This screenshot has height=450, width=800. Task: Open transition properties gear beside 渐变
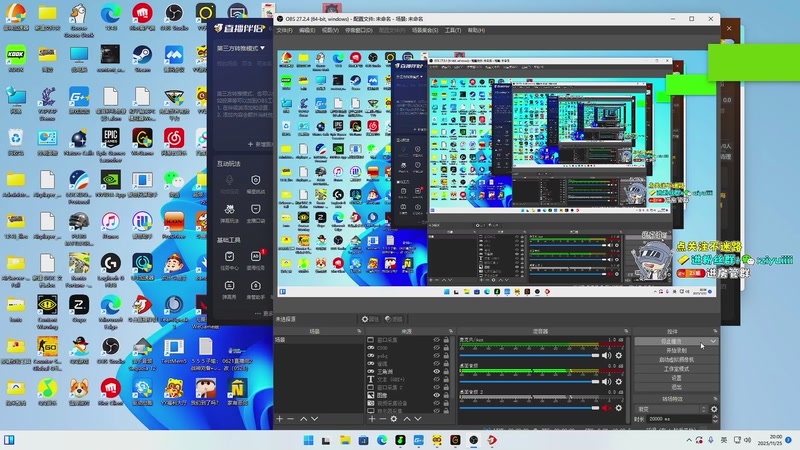pyautogui.click(x=714, y=409)
